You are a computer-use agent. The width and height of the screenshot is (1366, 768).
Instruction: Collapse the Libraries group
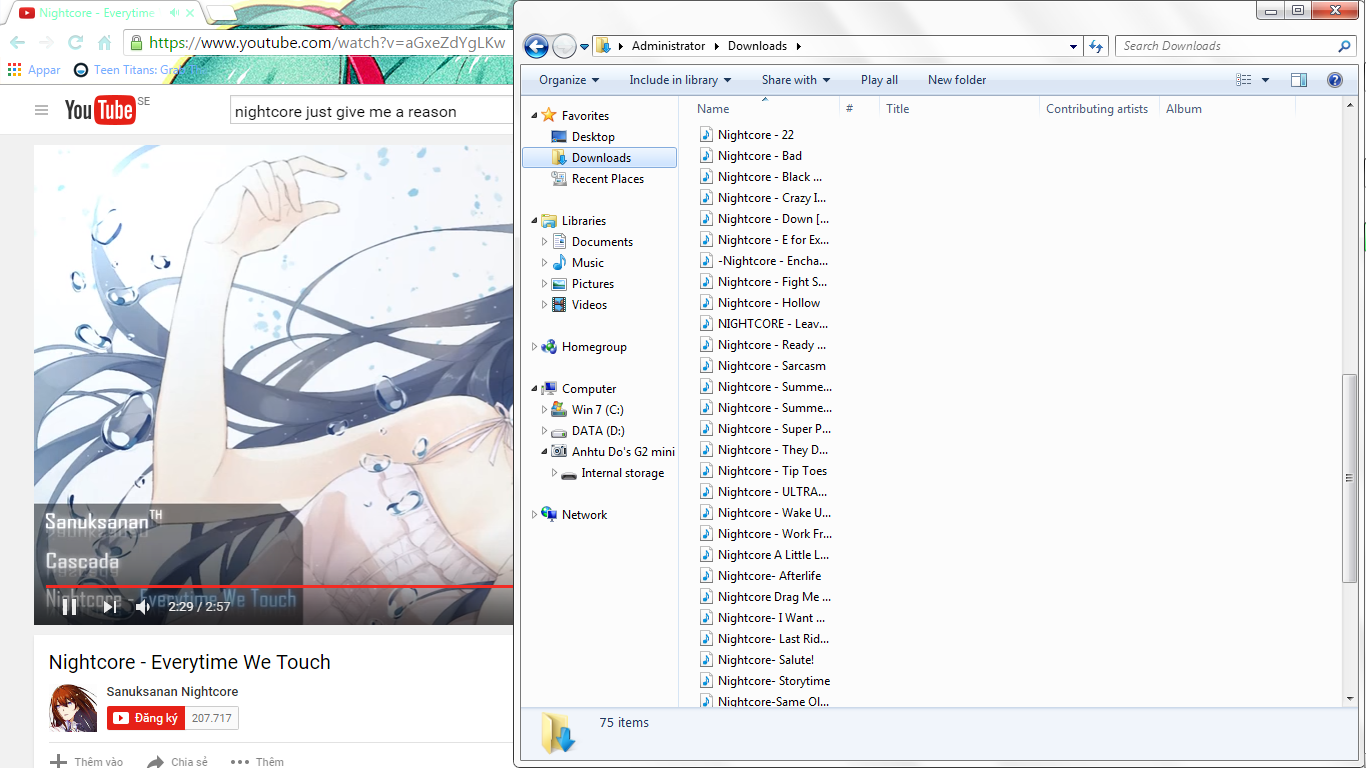(534, 221)
